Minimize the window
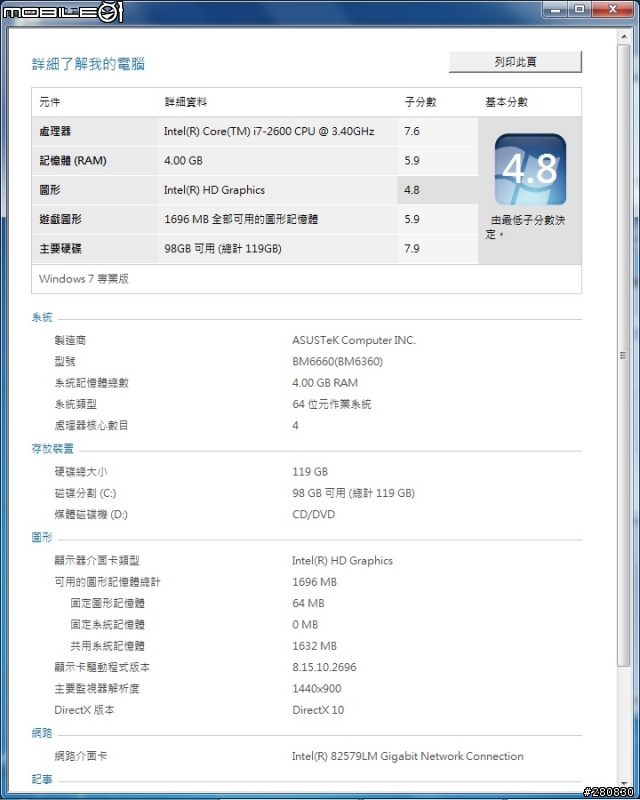 coord(555,9)
